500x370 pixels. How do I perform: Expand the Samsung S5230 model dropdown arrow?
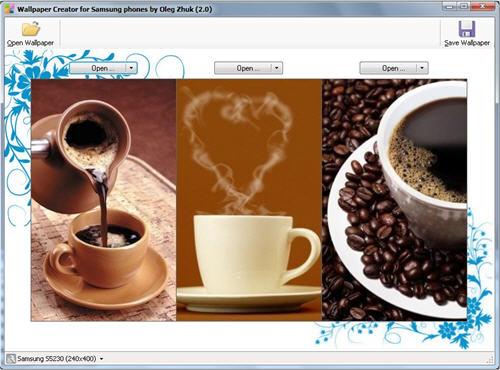(x=101, y=359)
